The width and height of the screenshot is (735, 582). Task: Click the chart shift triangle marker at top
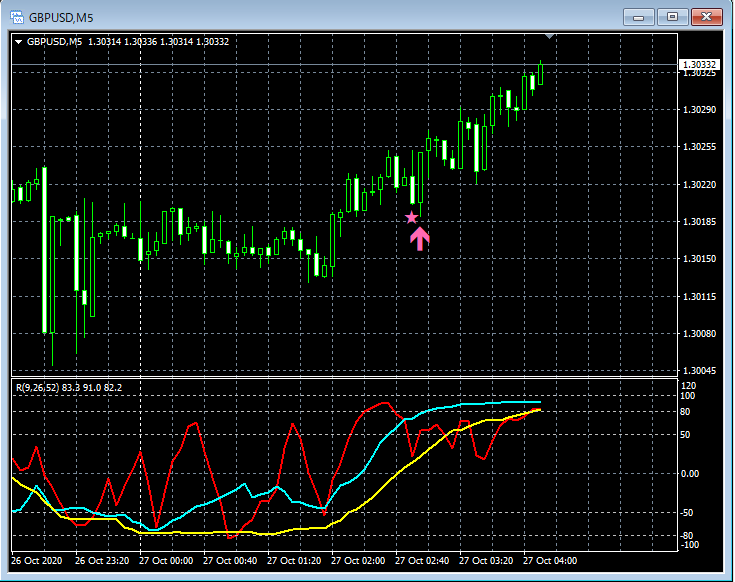(550, 37)
